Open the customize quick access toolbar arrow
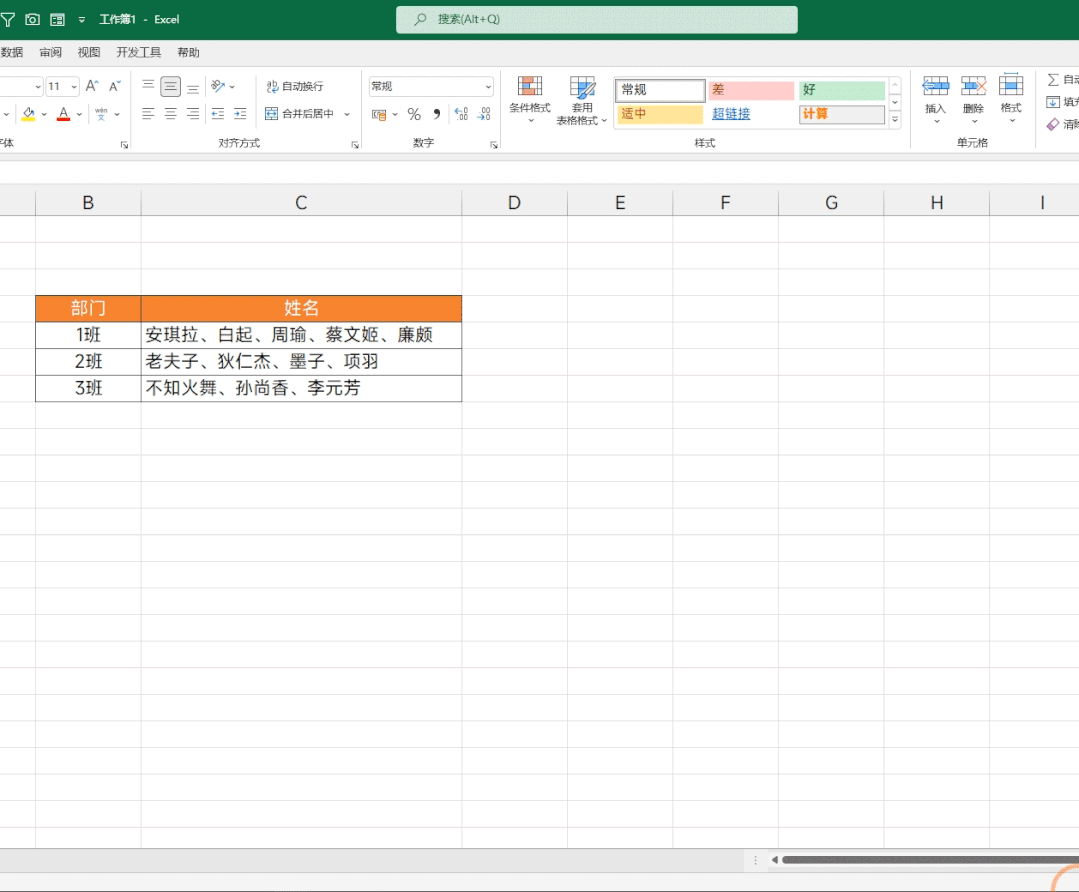This screenshot has width=1079, height=892. [x=82, y=20]
